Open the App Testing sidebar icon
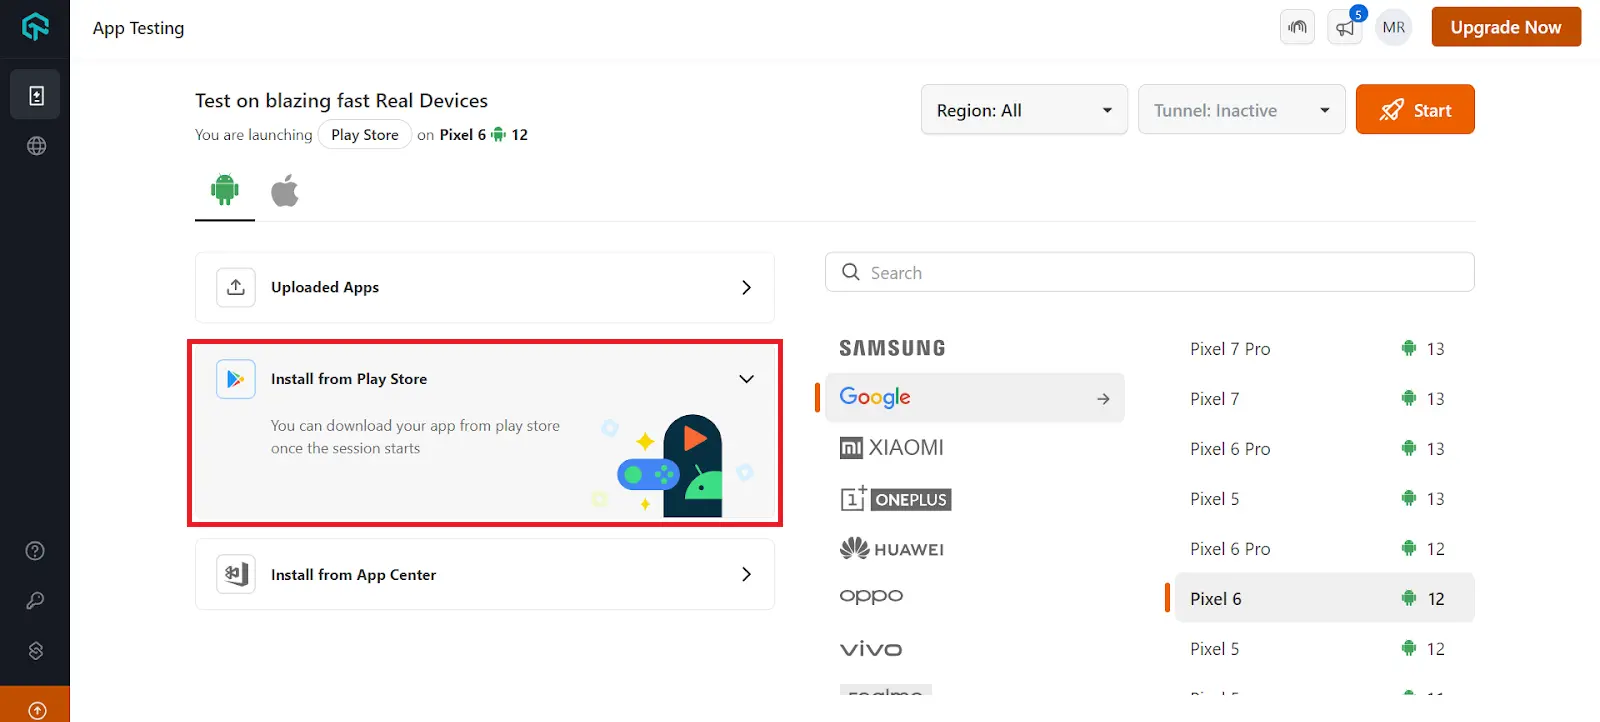The image size is (1600, 722). (36, 95)
